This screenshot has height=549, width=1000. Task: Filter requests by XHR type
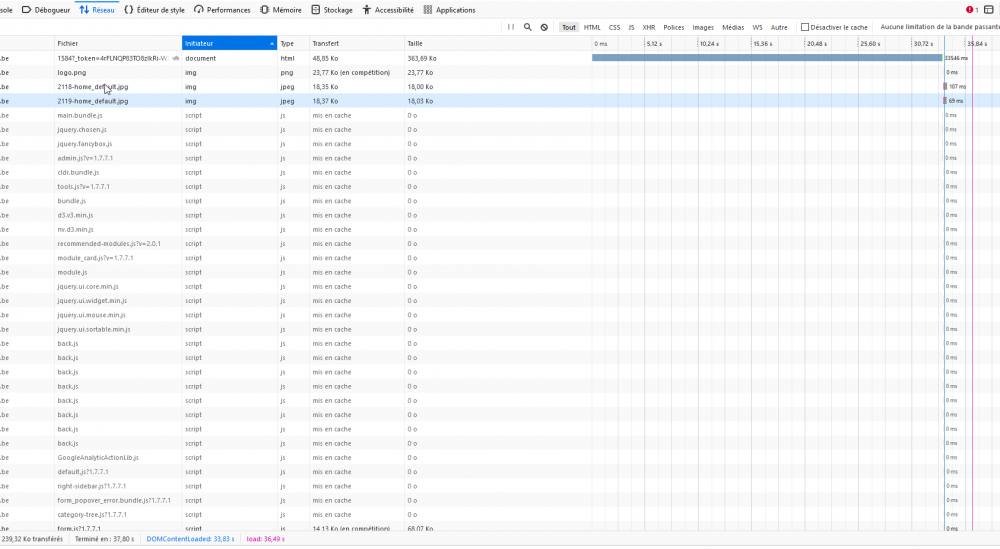pyautogui.click(x=649, y=27)
